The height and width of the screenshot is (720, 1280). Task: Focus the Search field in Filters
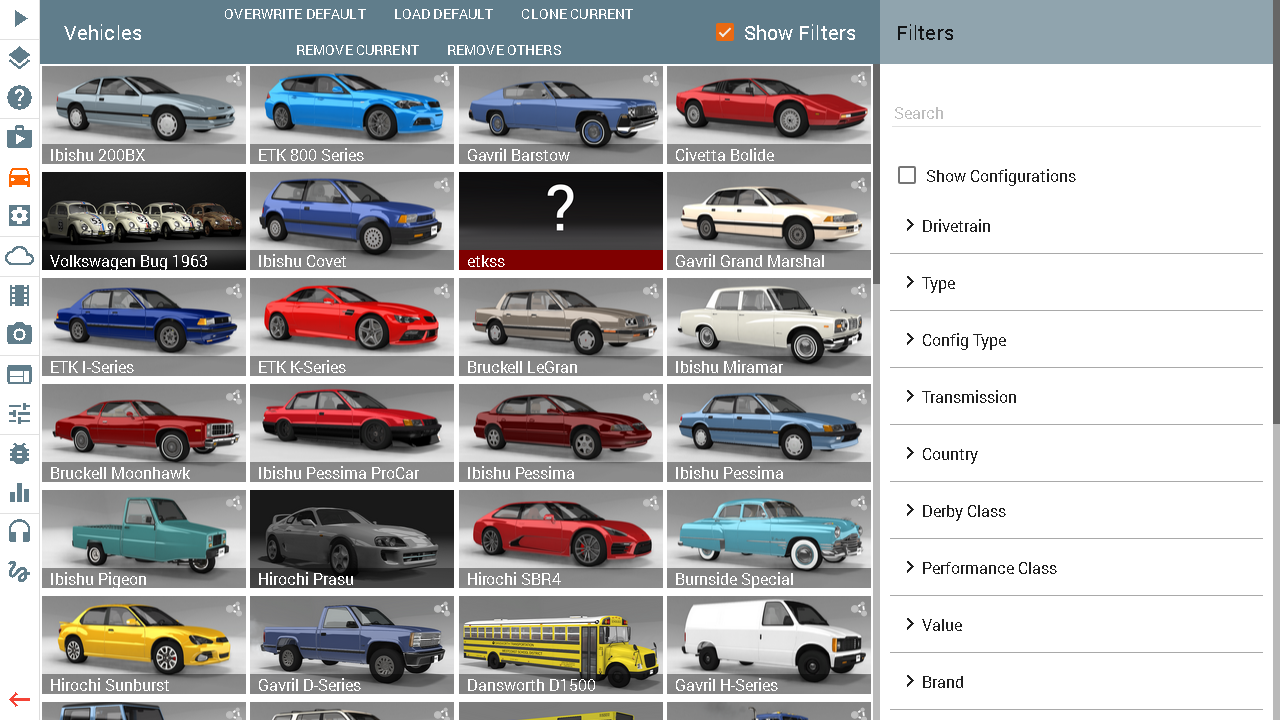coord(1076,113)
